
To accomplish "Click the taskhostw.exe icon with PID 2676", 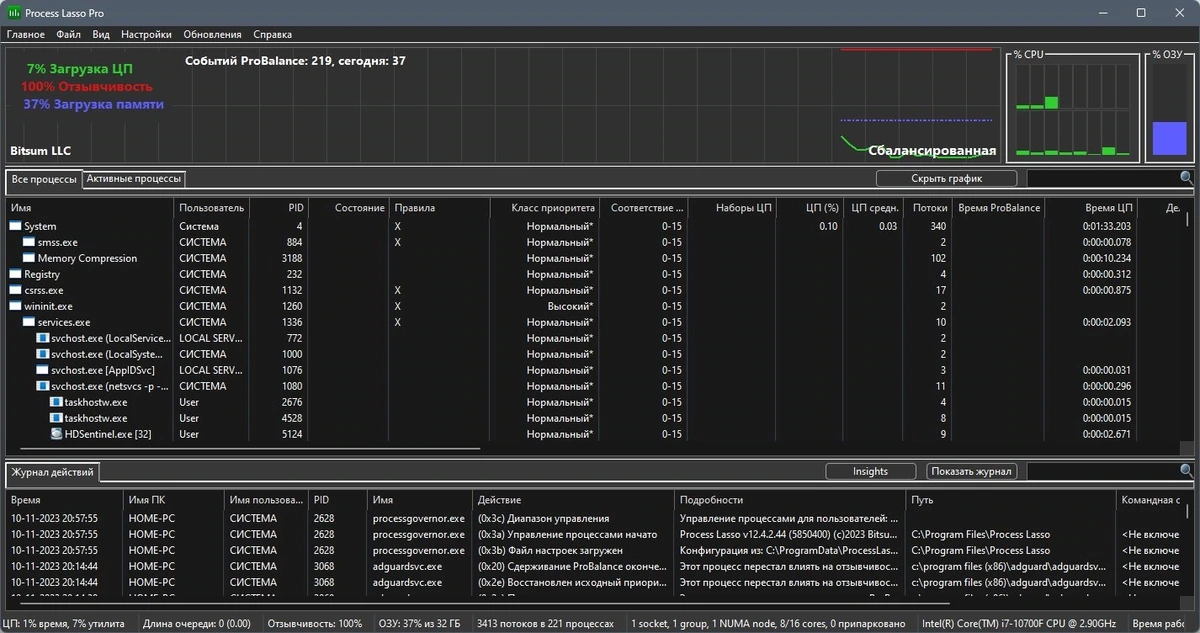I will pos(57,402).
